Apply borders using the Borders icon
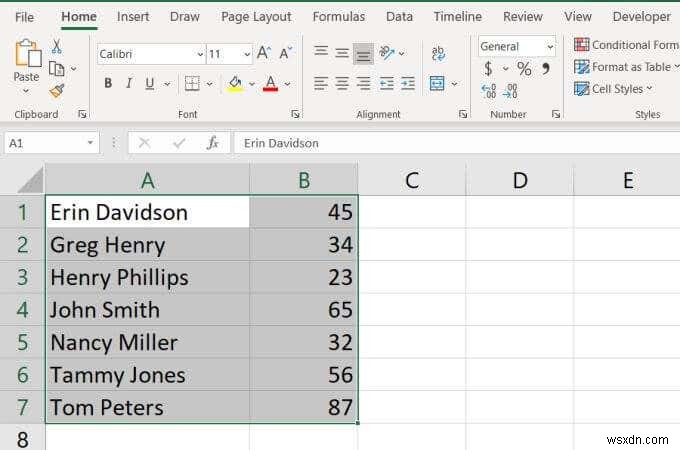This screenshot has height=450, width=680. pyautogui.click(x=192, y=83)
